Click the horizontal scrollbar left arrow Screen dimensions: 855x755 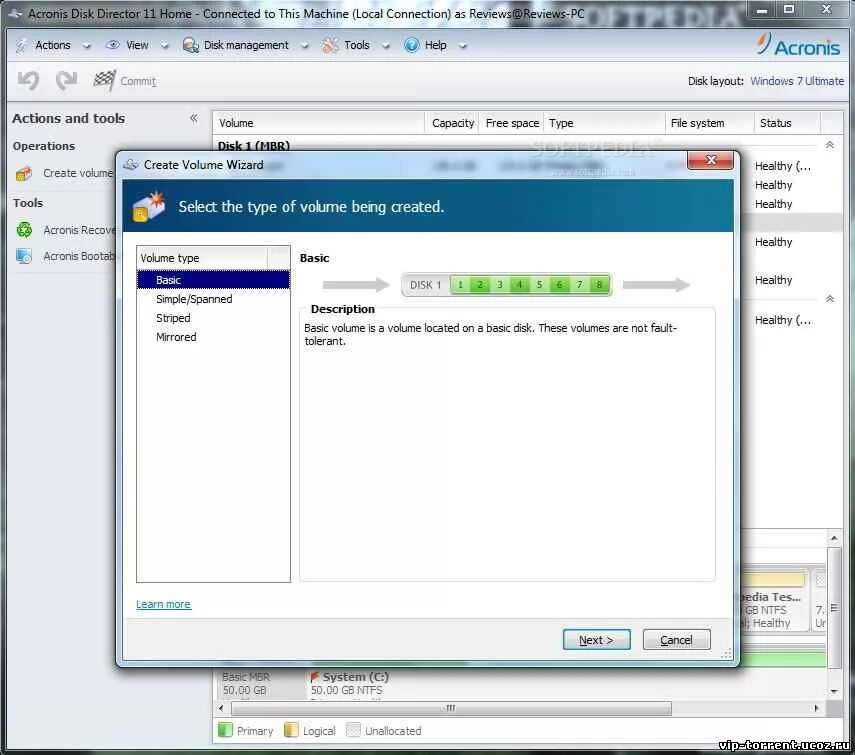point(221,708)
